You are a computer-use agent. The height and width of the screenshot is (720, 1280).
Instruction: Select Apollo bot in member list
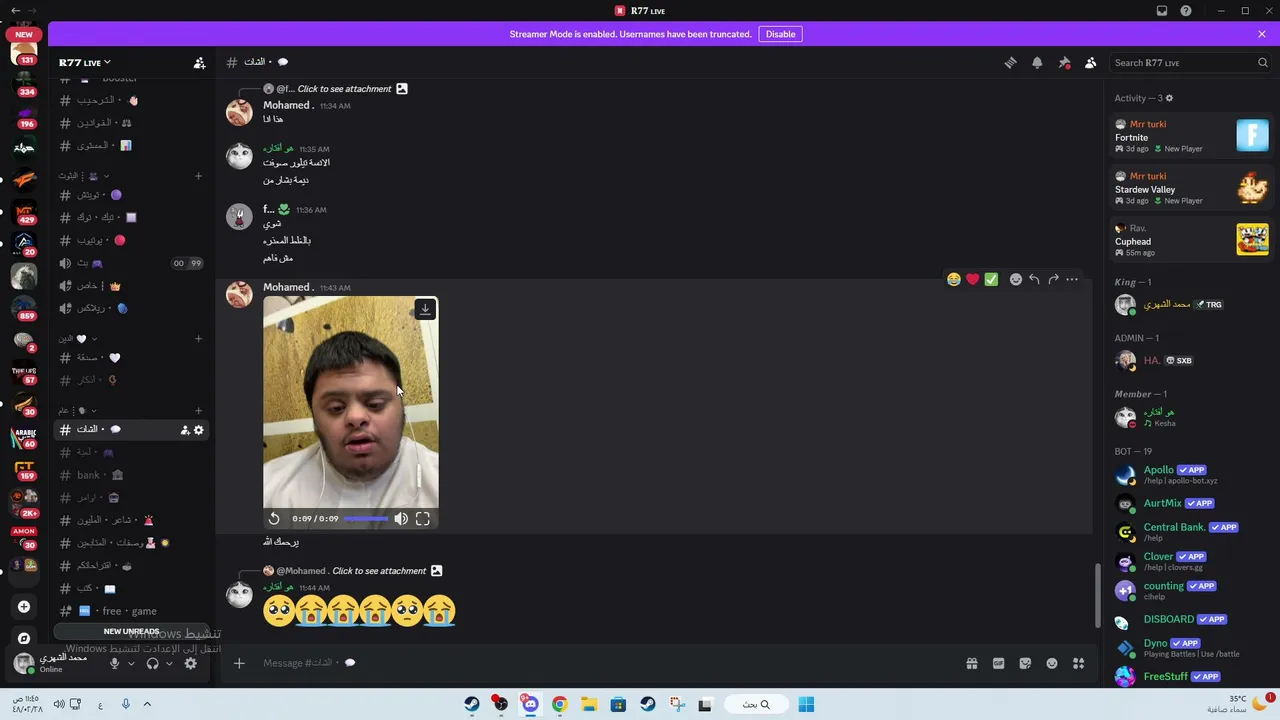[1191, 475]
